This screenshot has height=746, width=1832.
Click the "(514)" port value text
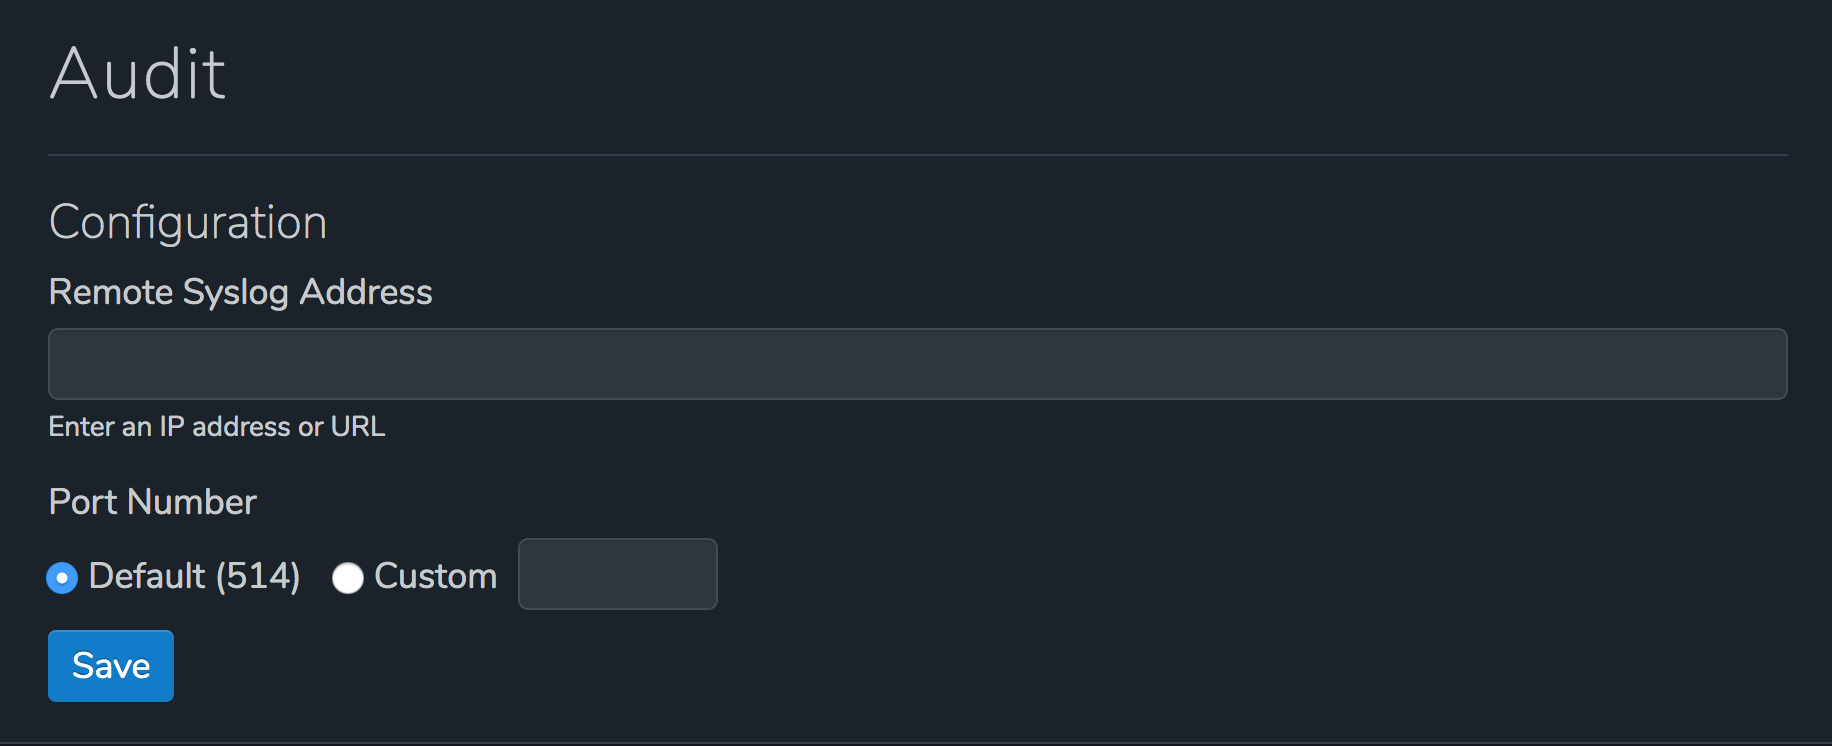point(258,576)
